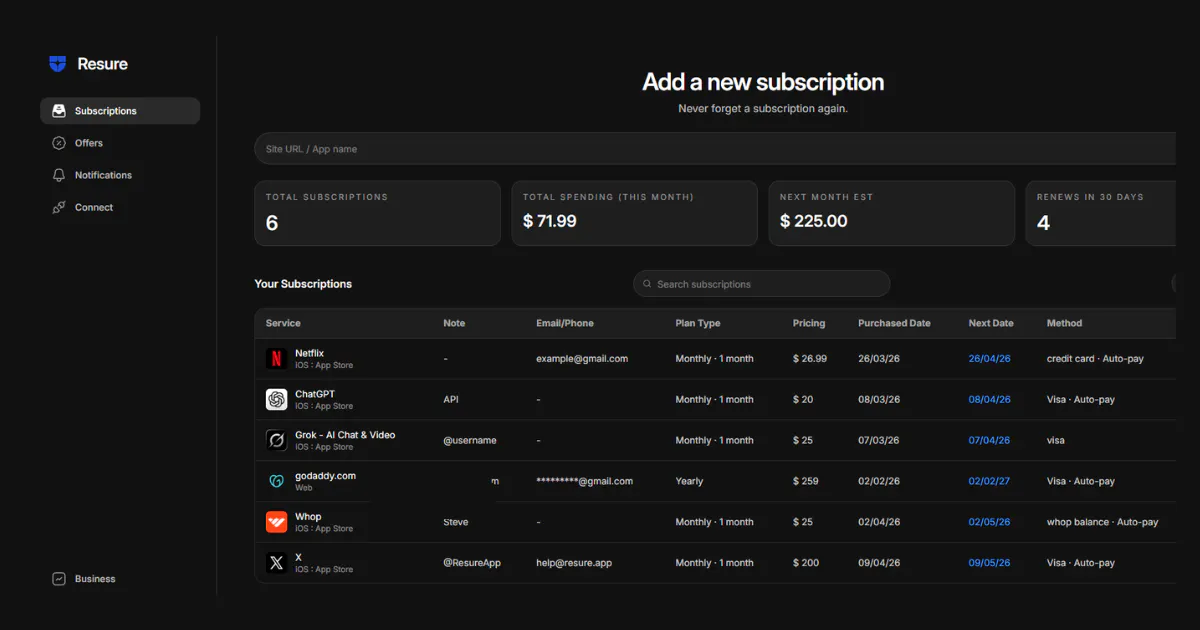Click help@resure.app email cell
Screen dimensions: 1200x630
[574, 563]
